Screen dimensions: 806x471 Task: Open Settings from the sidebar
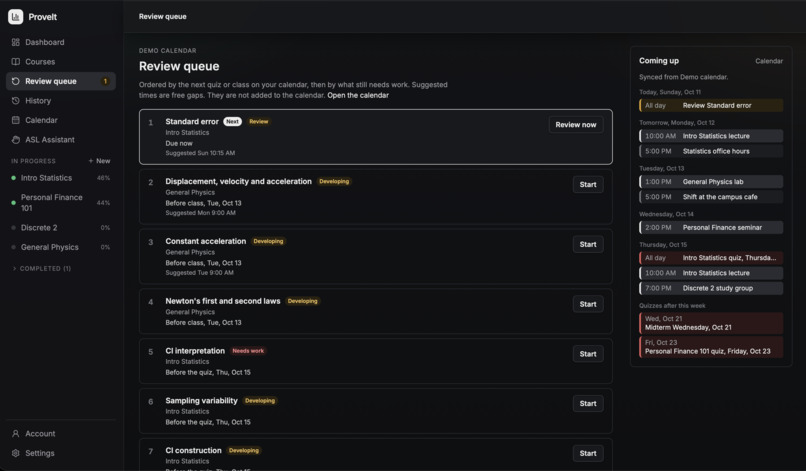61,453
